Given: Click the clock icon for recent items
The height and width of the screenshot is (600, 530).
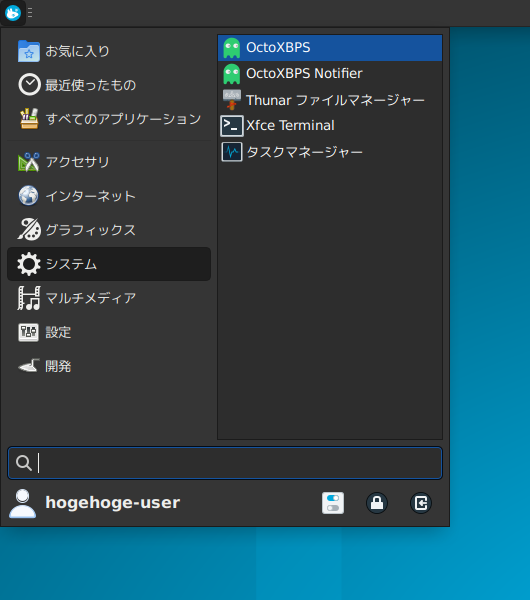Looking at the screenshot, I should (x=29, y=85).
